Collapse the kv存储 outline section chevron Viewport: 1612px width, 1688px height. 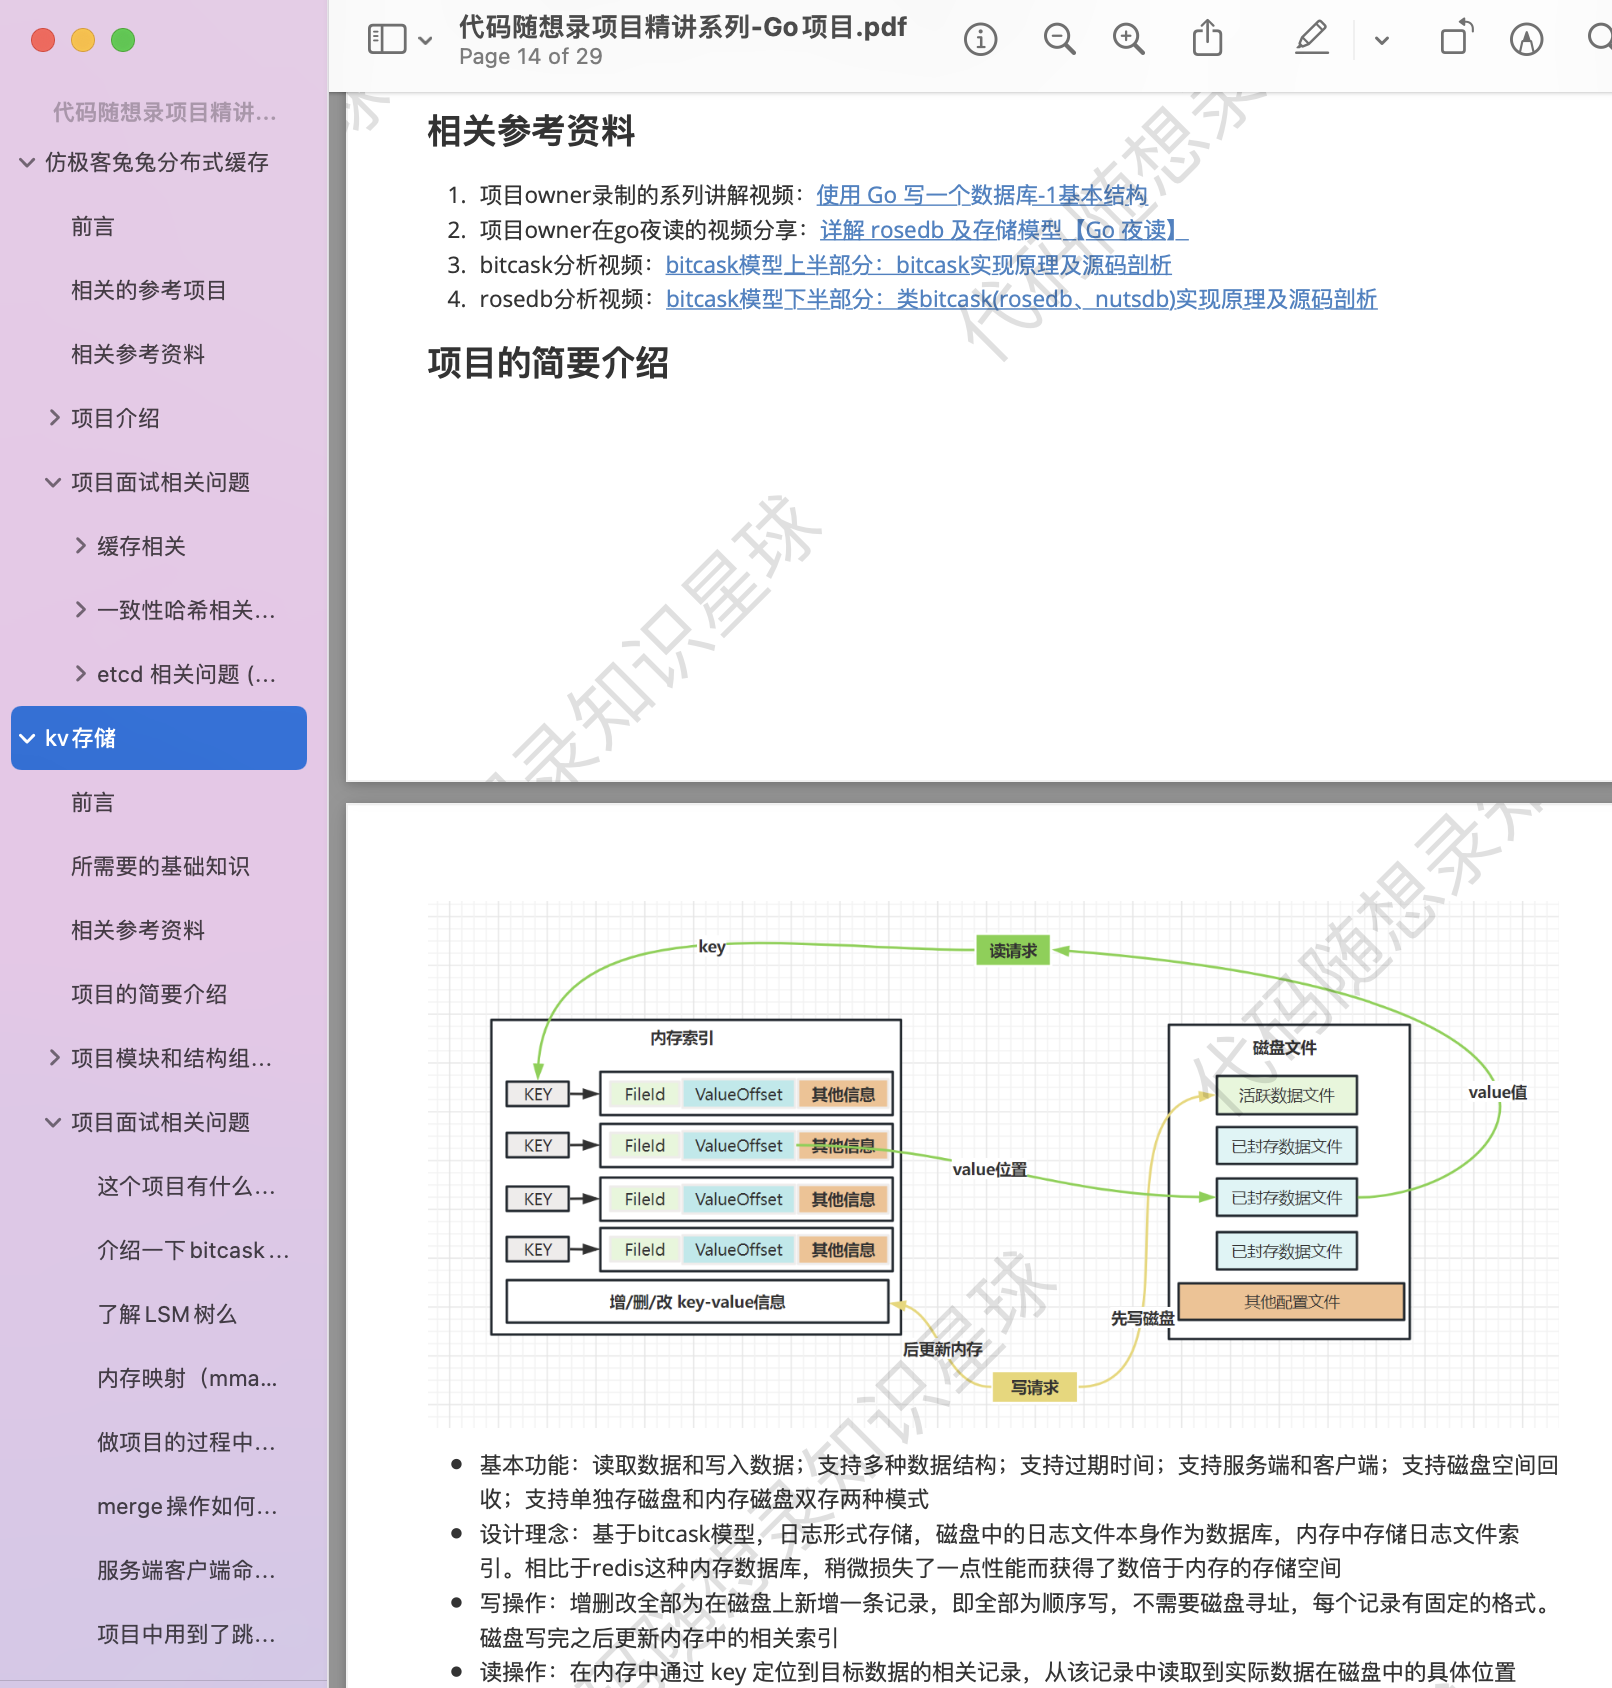coord(27,738)
